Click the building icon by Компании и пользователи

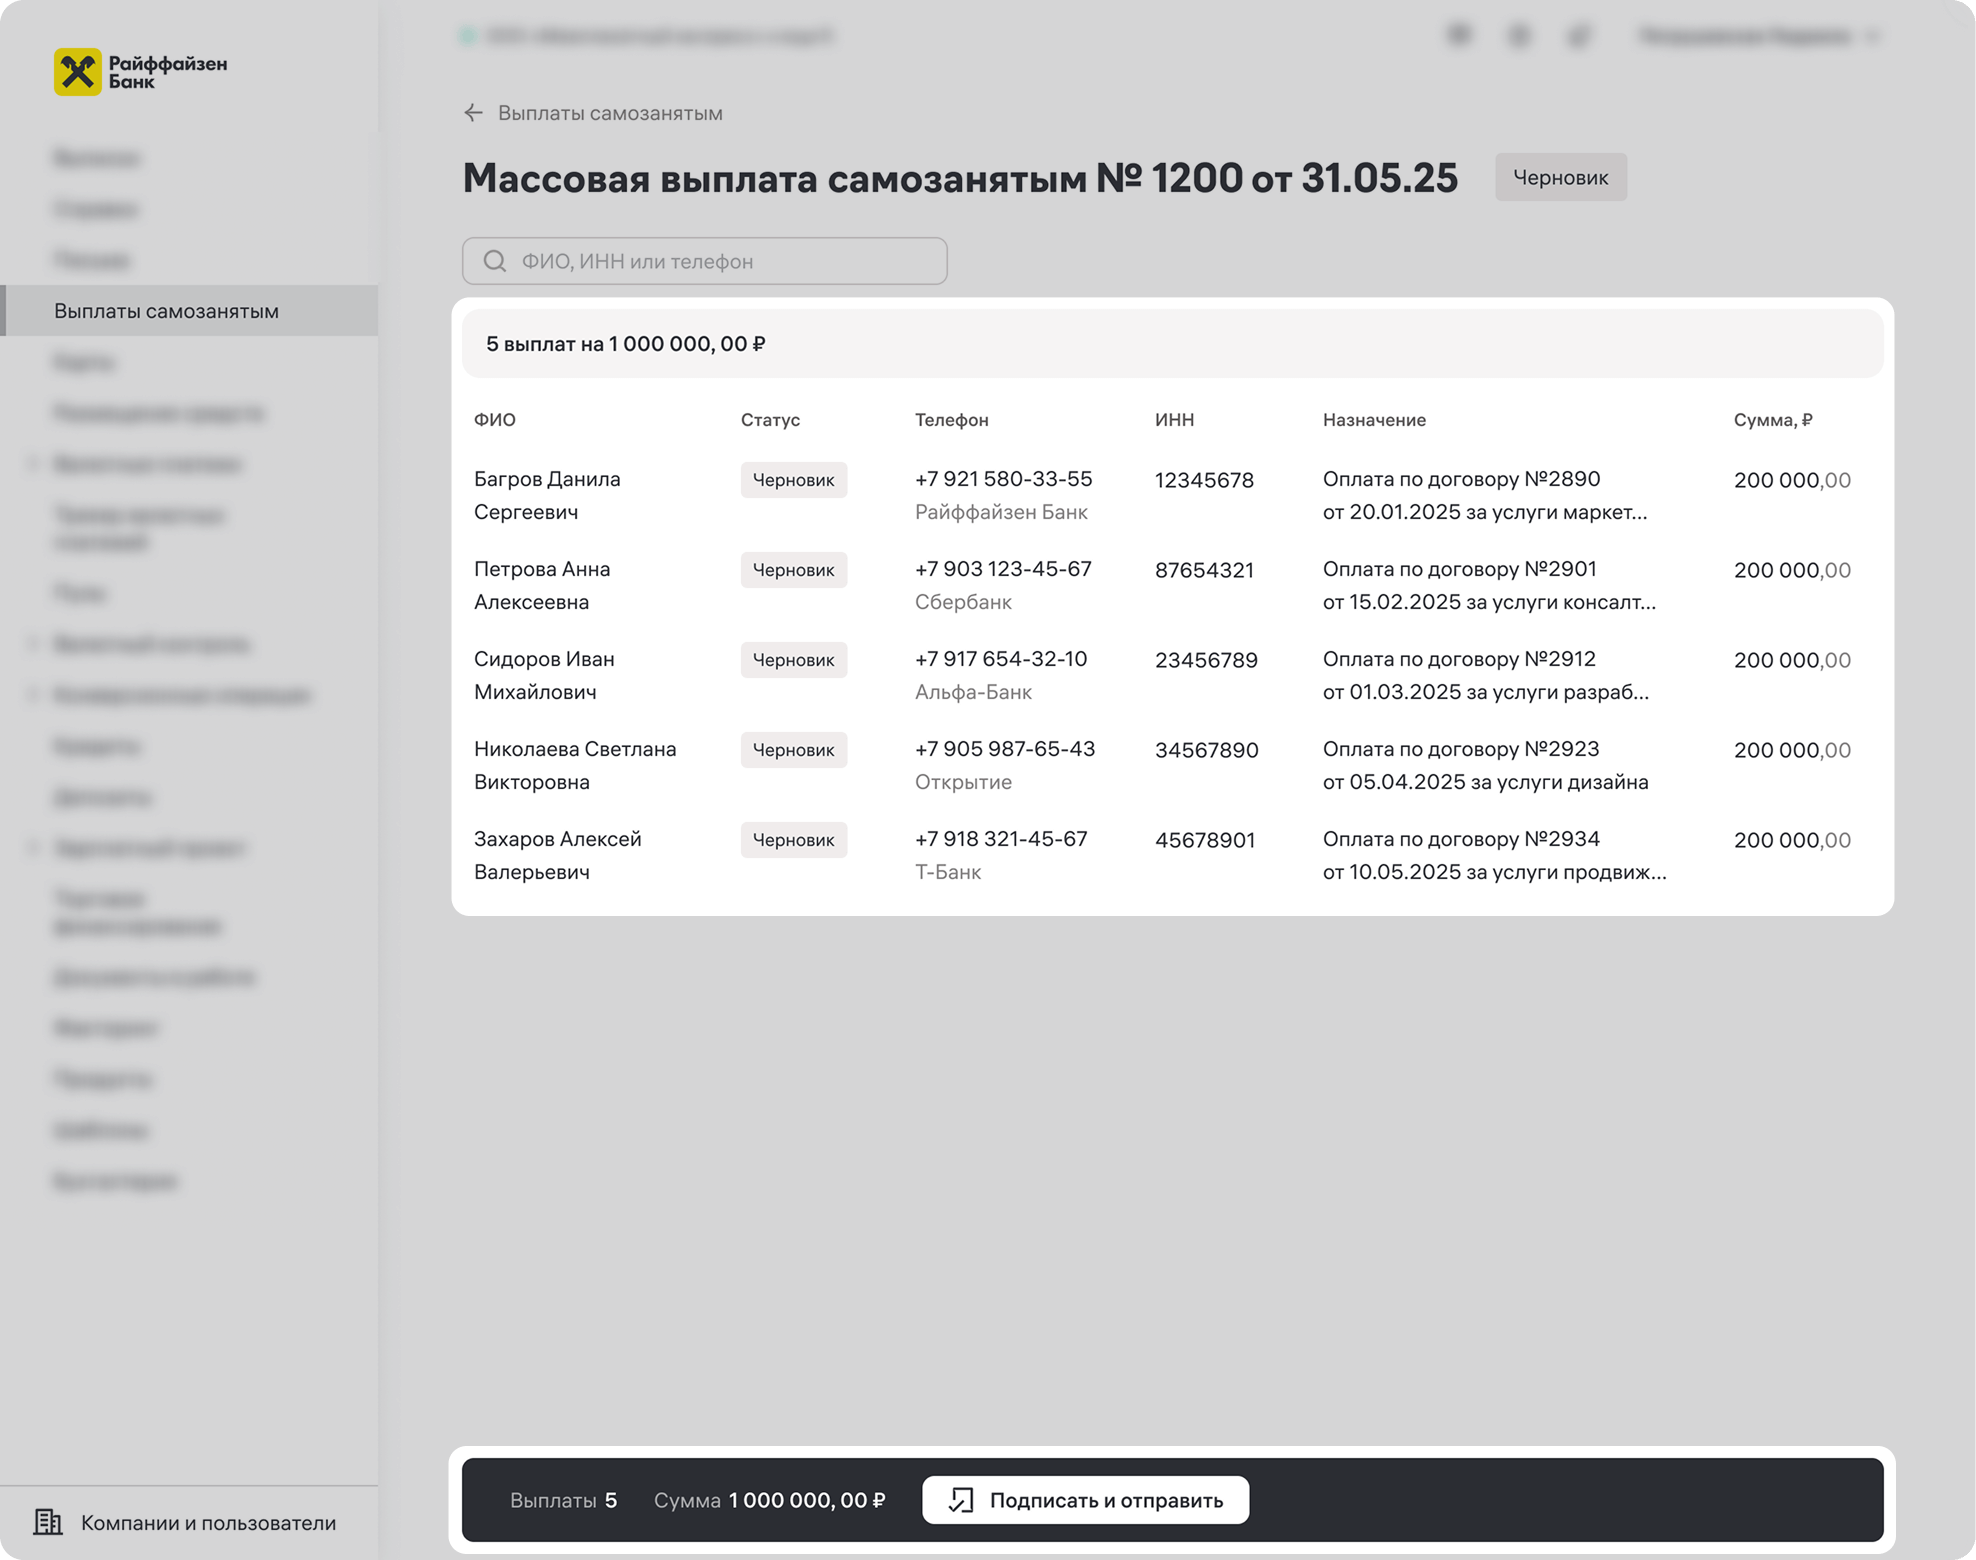point(48,1522)
